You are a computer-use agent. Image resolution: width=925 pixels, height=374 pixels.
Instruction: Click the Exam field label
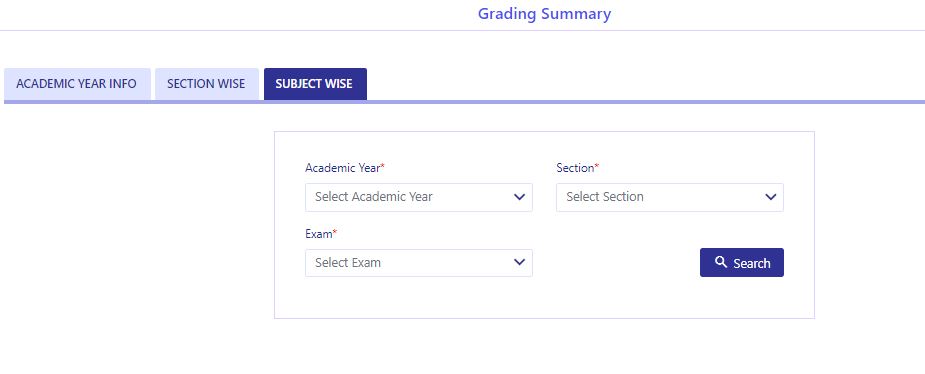319,234
